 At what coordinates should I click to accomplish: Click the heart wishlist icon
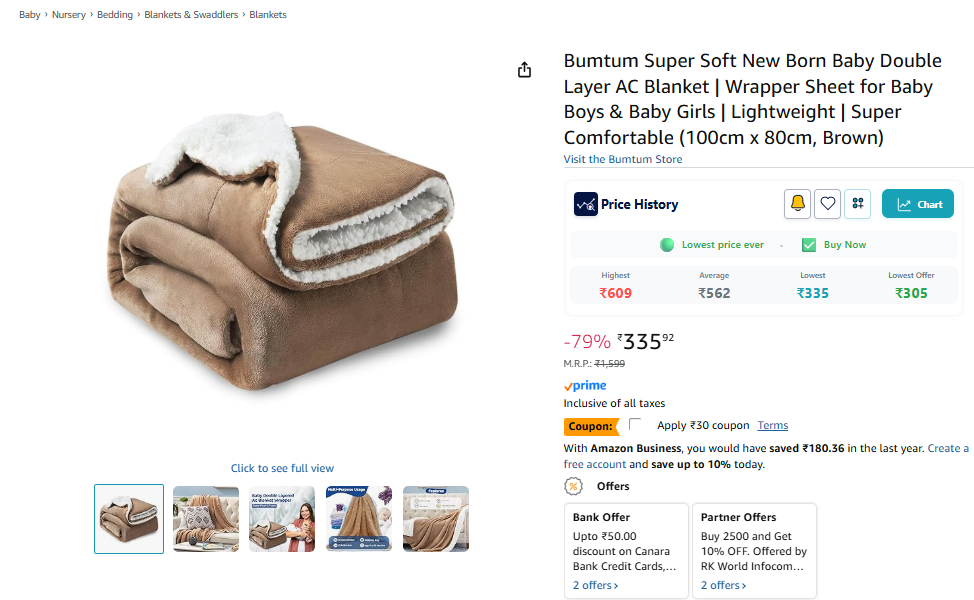[827, 204]
